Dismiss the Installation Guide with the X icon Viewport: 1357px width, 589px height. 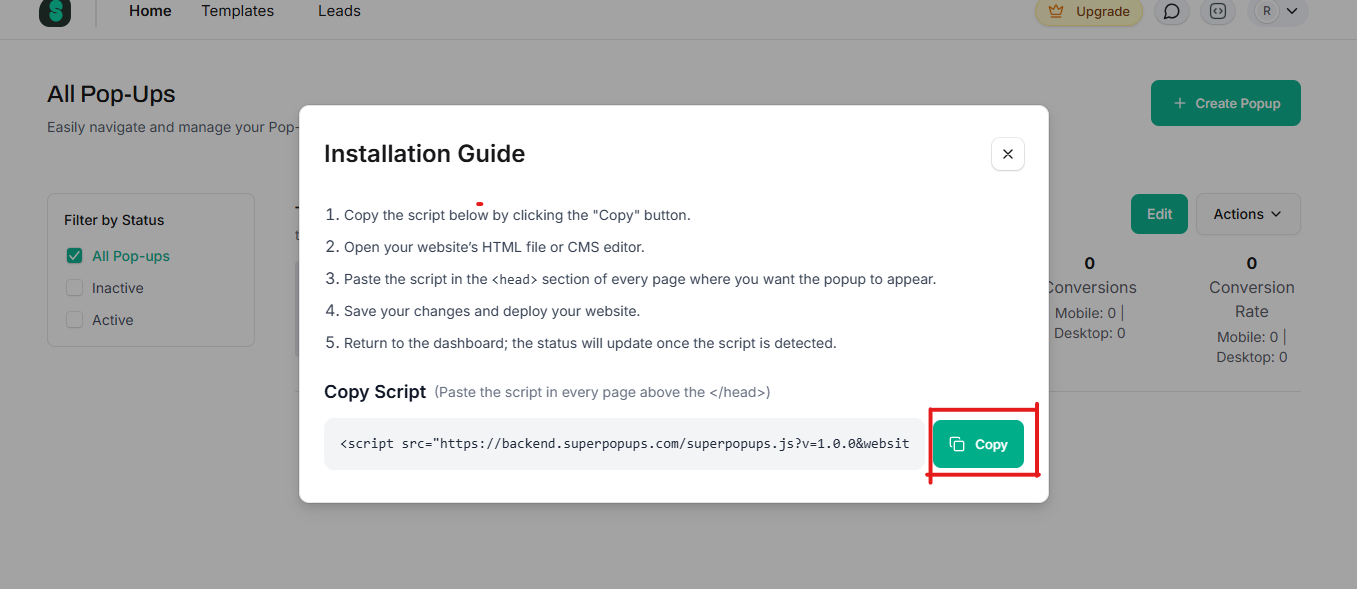1007,154
